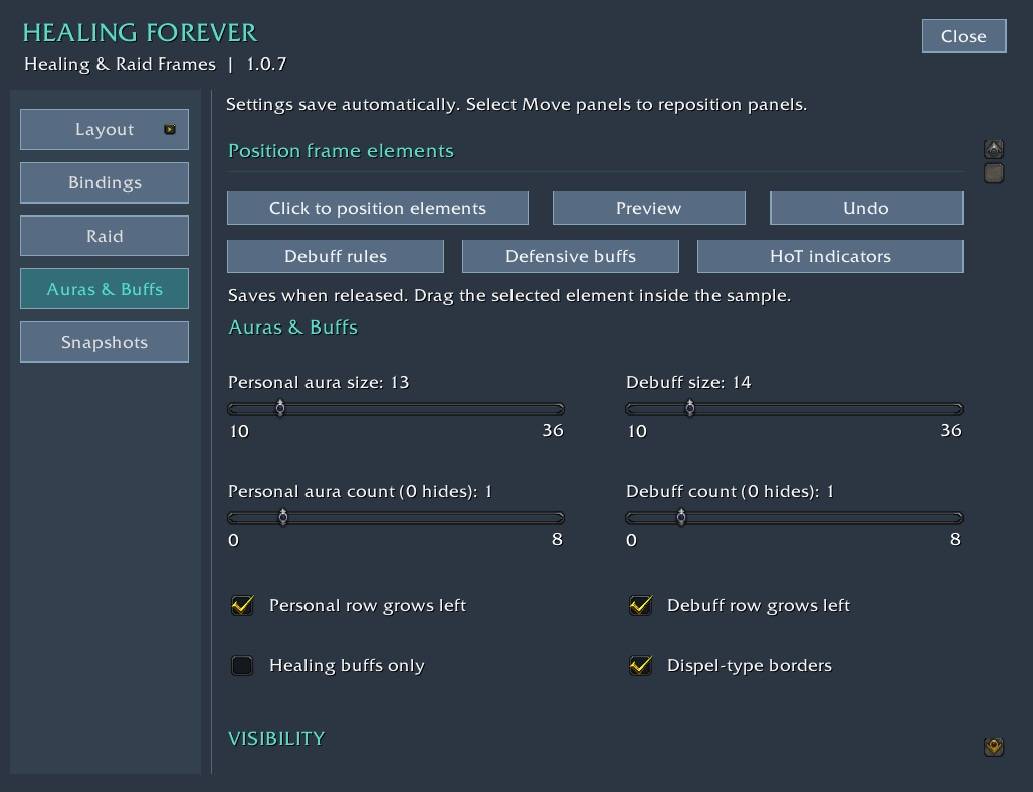Click the Personal aura count slider handle
The height and width of the screenshot is (792, 1033).
coord(283,517)
